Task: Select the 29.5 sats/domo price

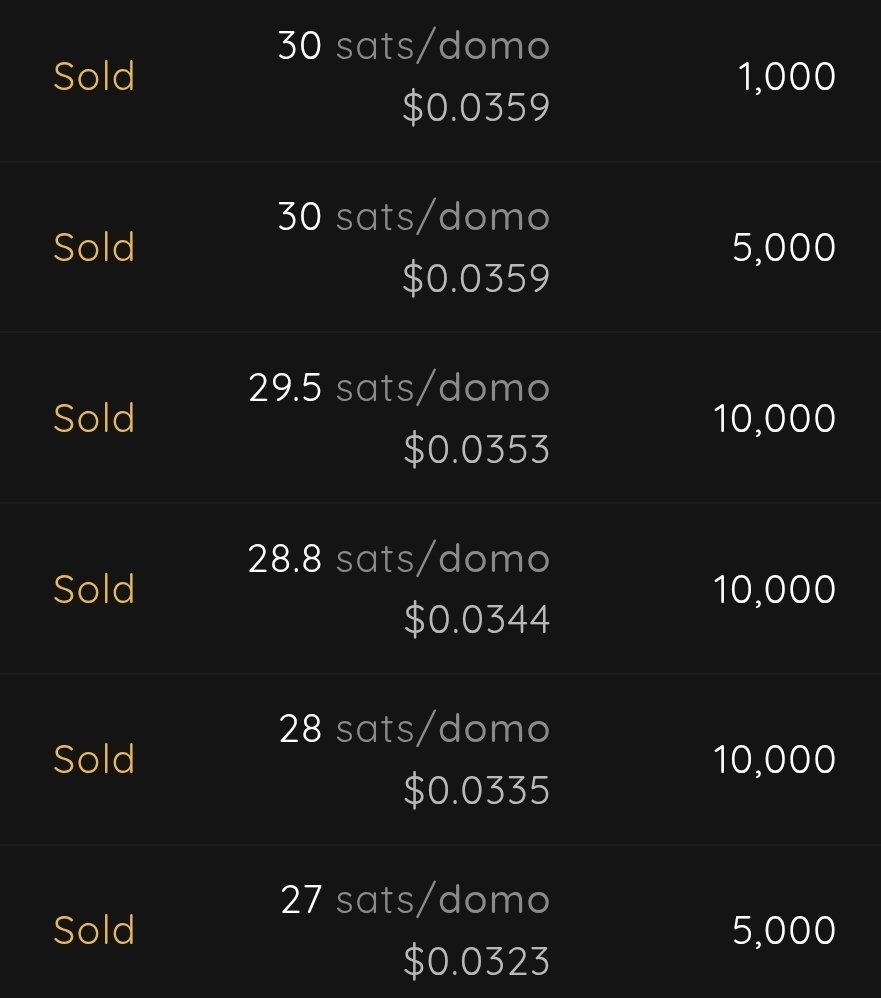Action: point(398,387)
